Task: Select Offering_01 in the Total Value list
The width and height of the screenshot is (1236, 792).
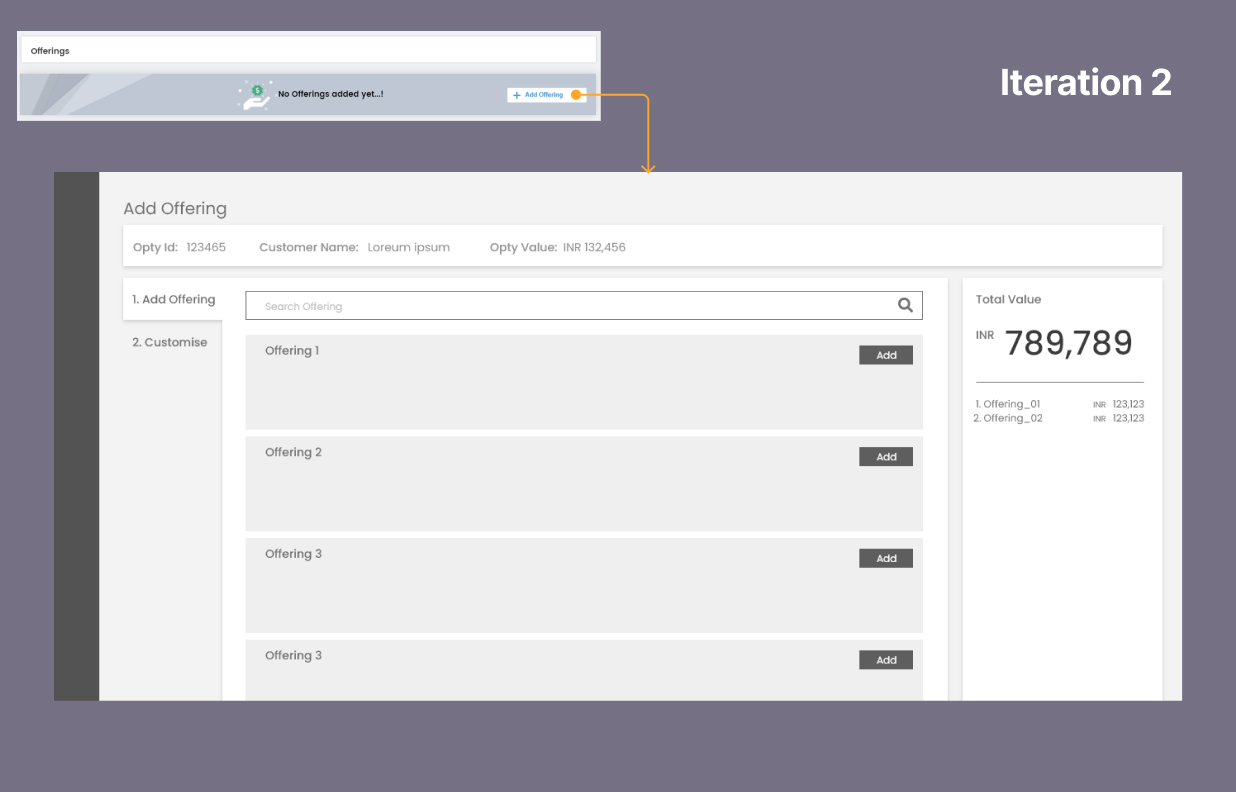Action: (1008, 404)
